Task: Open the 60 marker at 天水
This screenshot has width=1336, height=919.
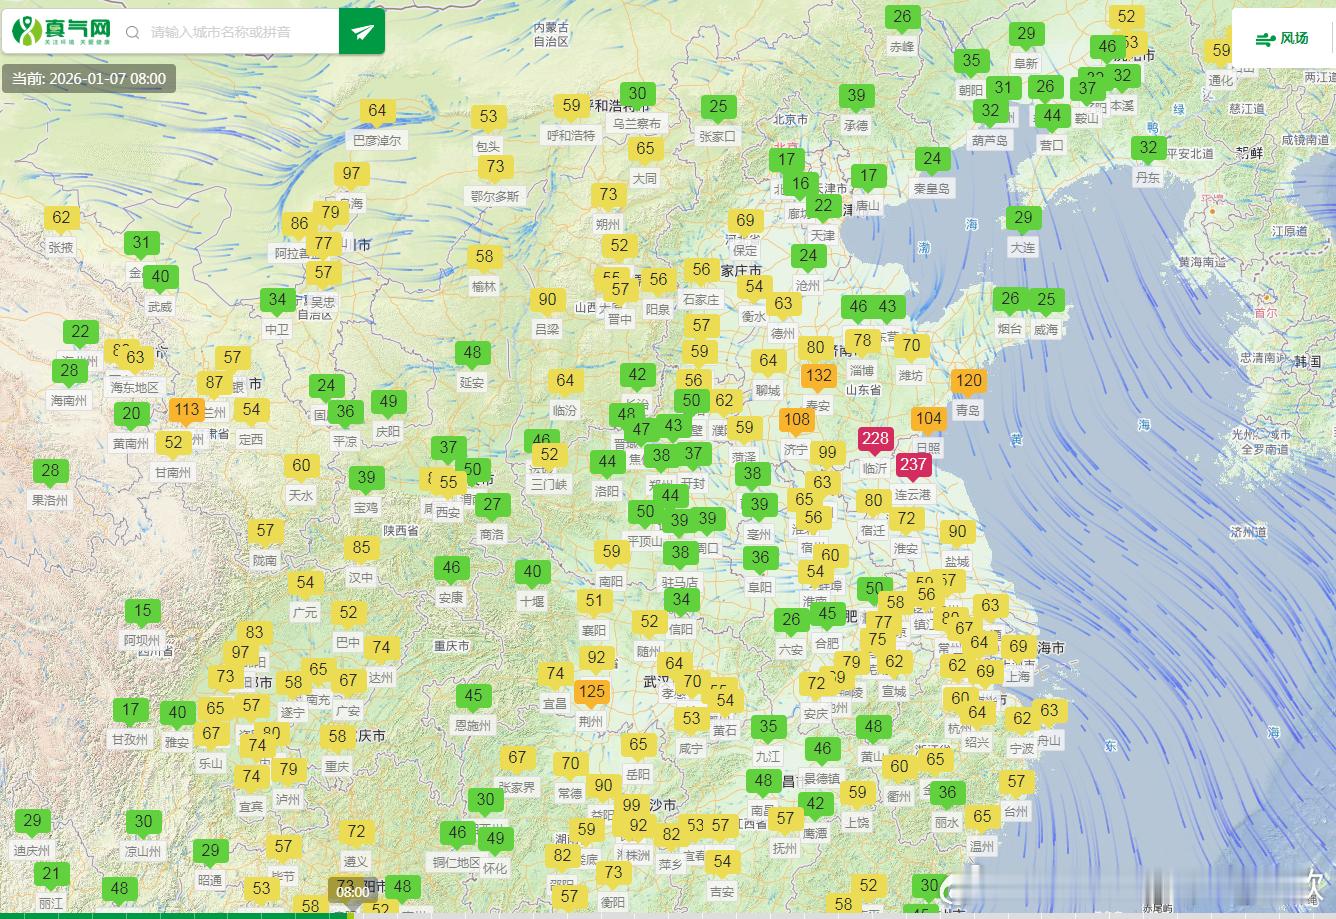Action: click(x=301, y=466)
